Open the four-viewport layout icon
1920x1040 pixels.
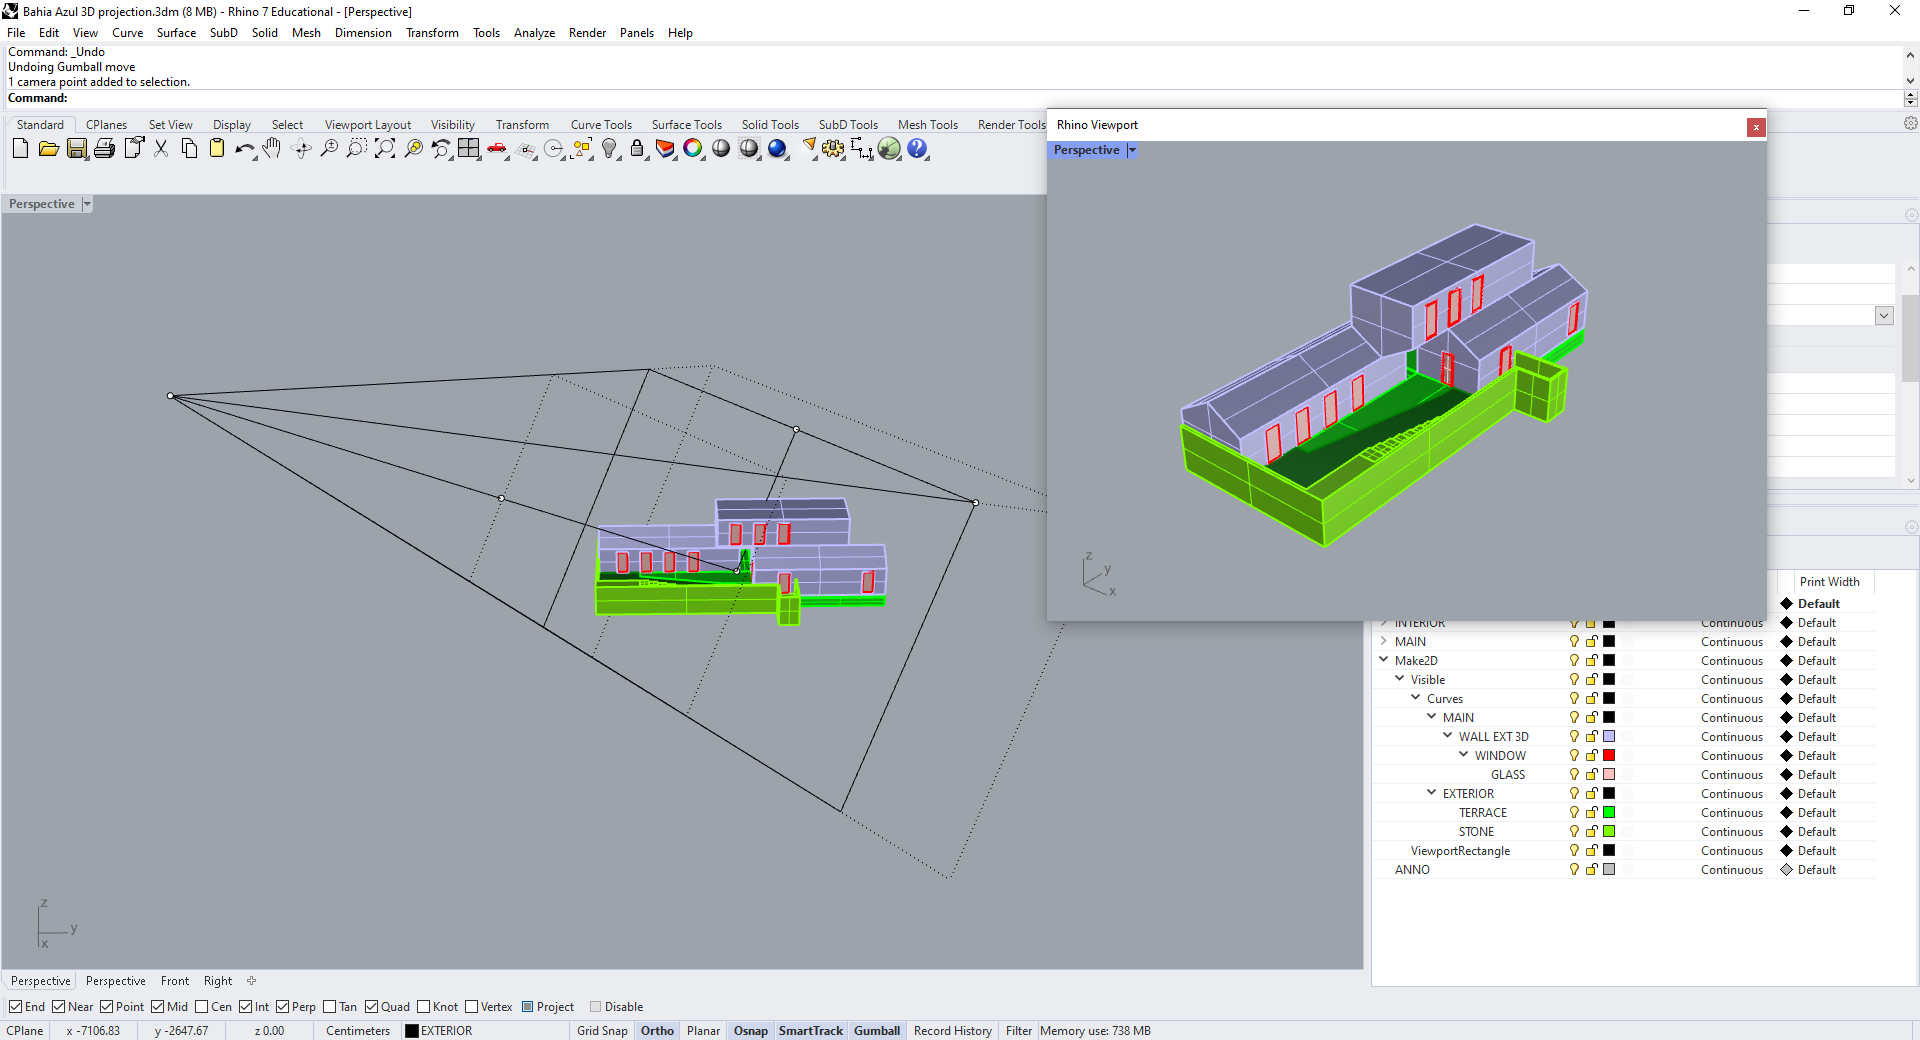469,149
